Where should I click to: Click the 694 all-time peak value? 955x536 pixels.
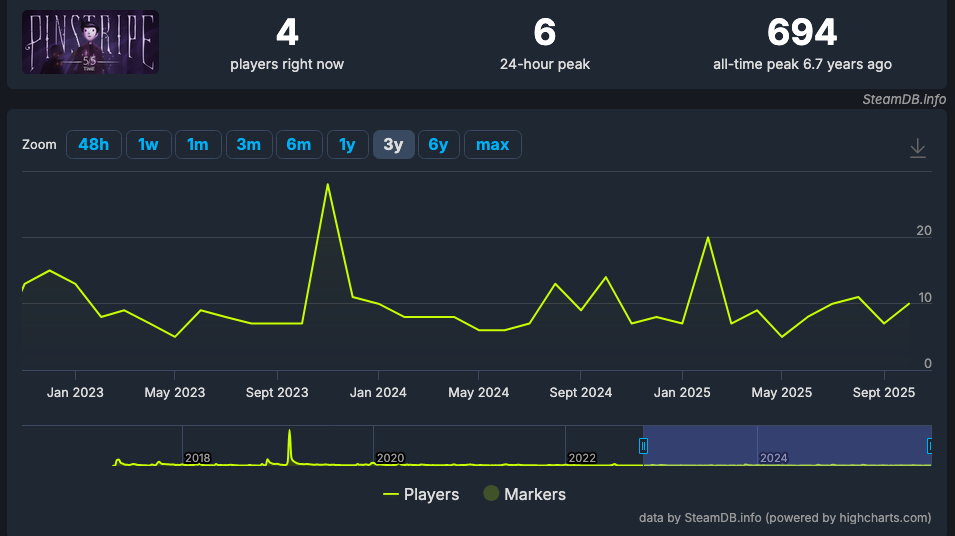pos(802,32)
